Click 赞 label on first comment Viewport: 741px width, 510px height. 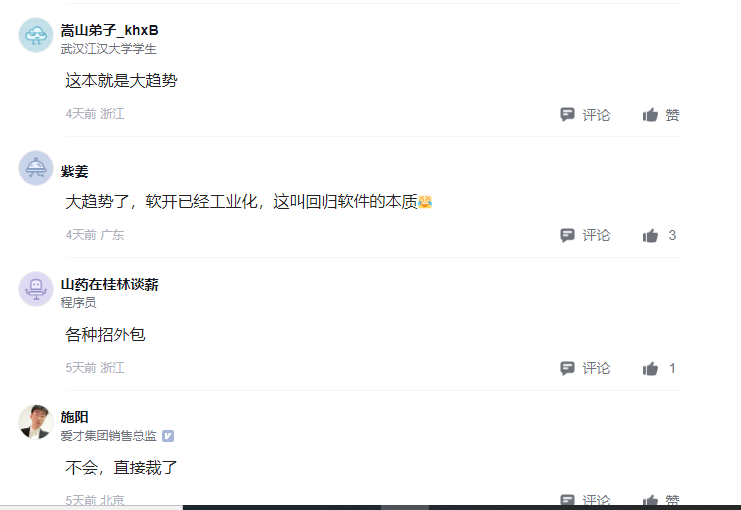tap(672, 114)
